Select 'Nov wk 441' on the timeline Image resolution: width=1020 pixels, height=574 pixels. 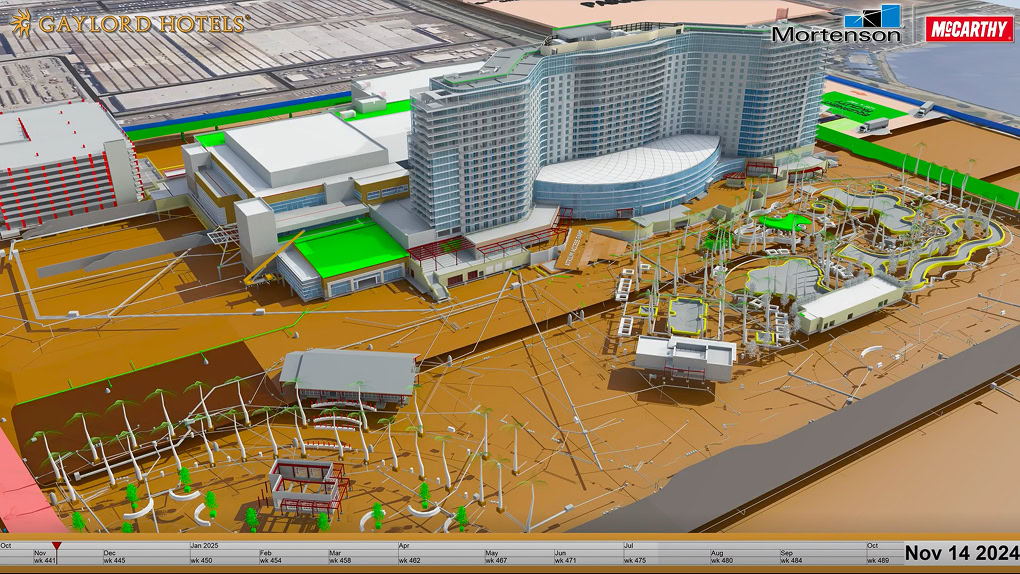[44, 556]
